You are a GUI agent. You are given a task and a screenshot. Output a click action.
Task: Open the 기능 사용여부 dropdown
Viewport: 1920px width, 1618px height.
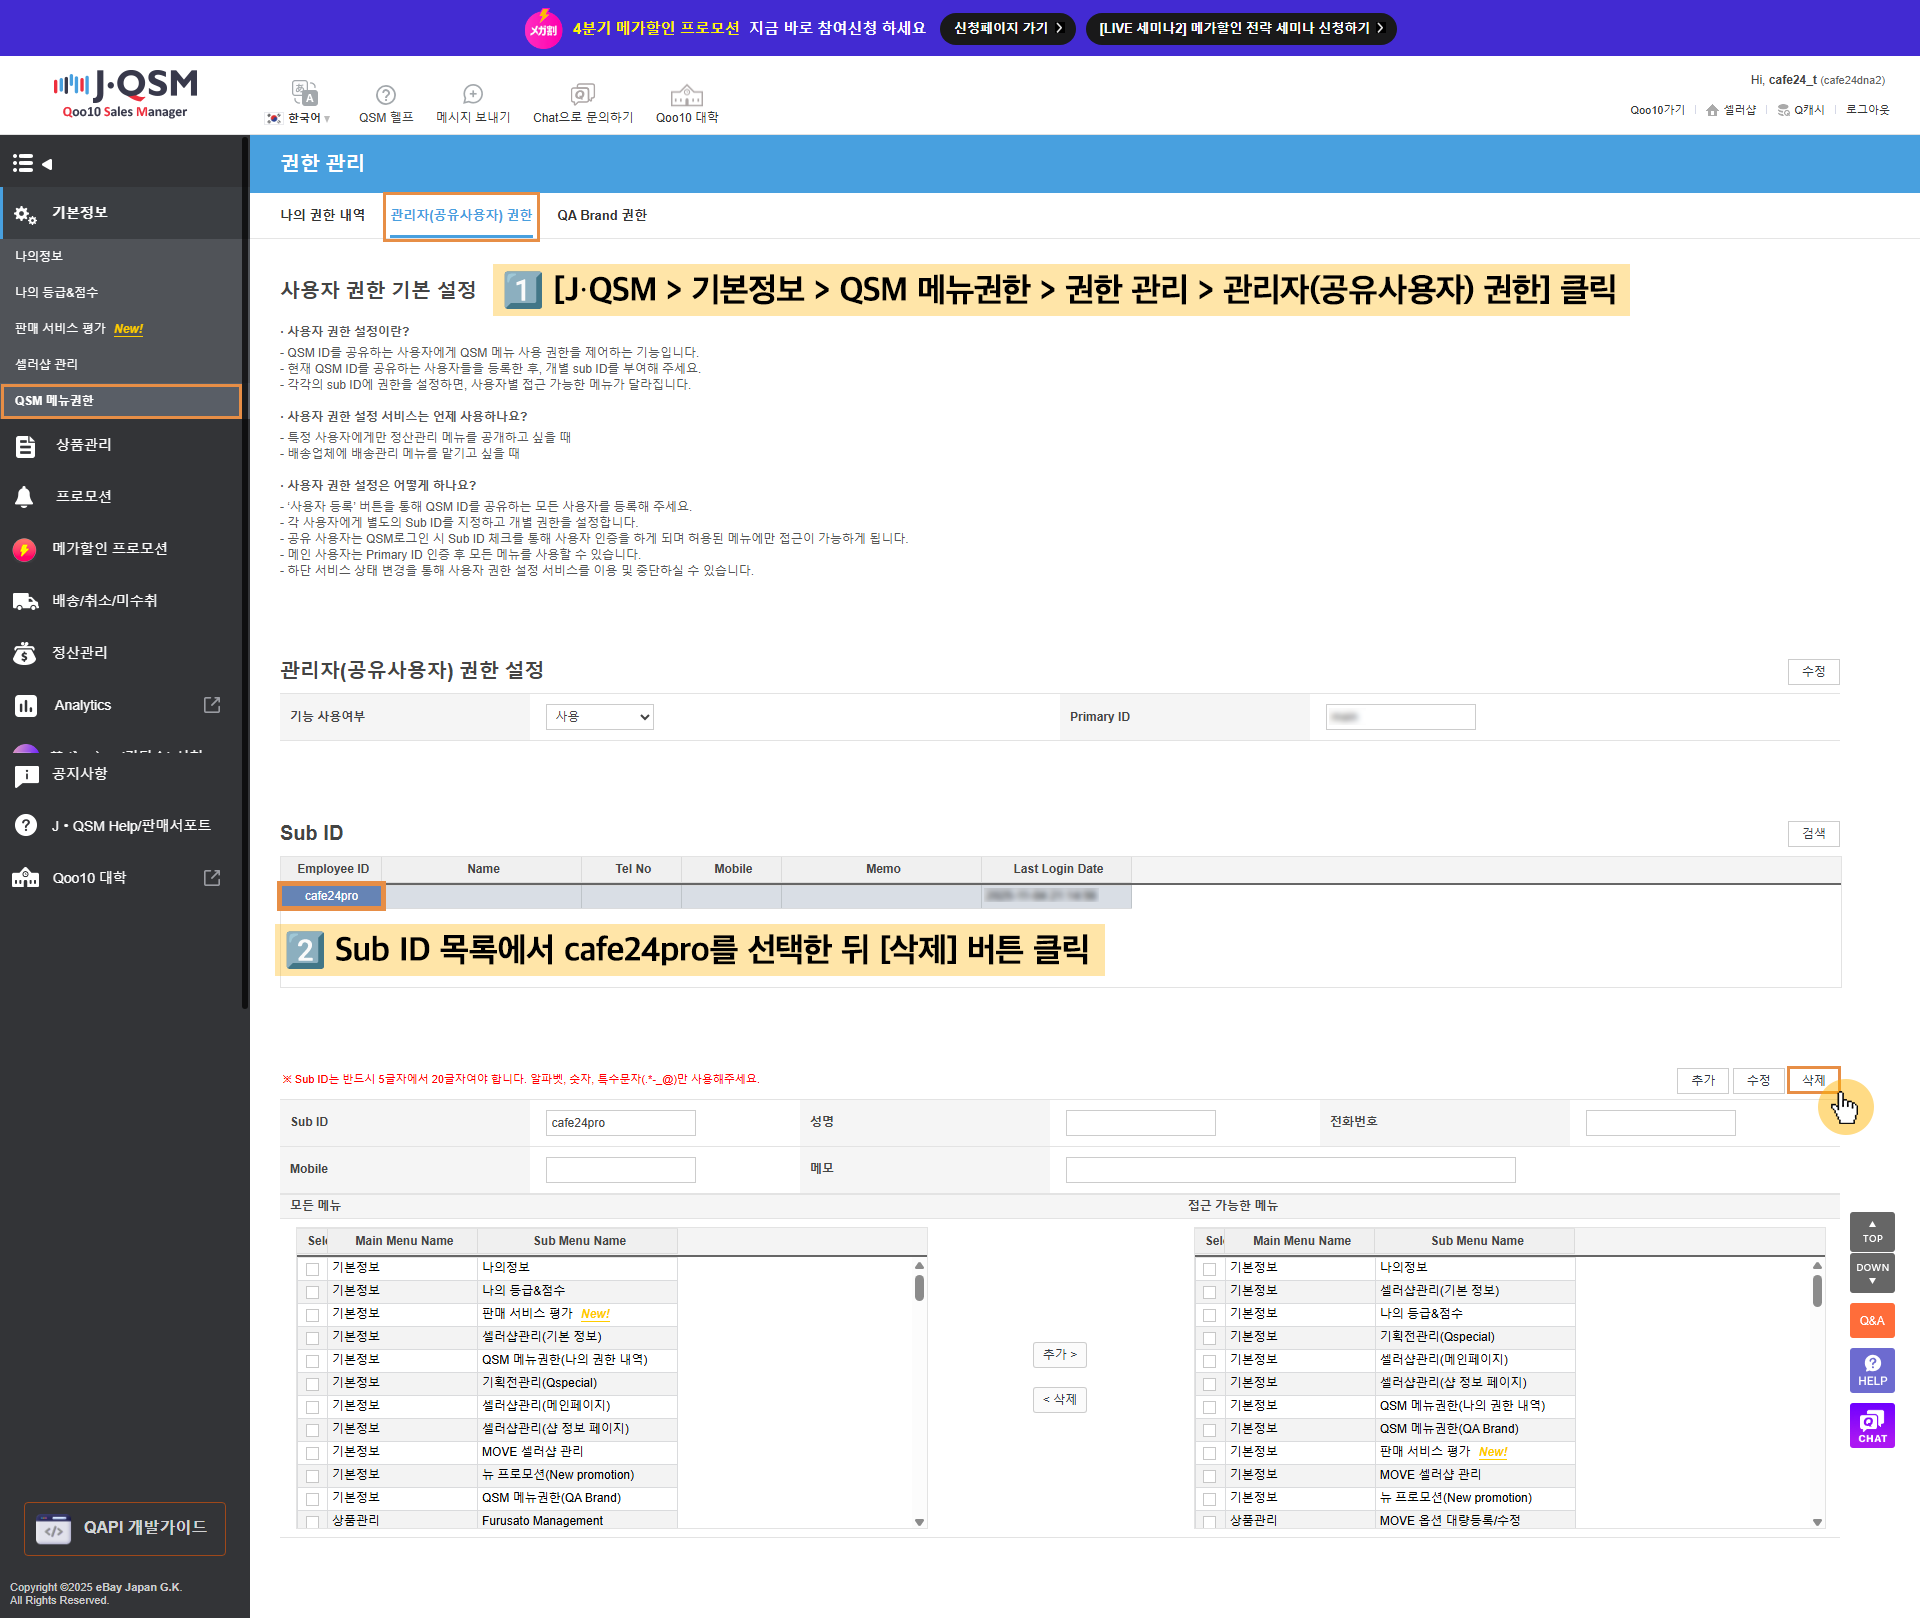point(599,717)
